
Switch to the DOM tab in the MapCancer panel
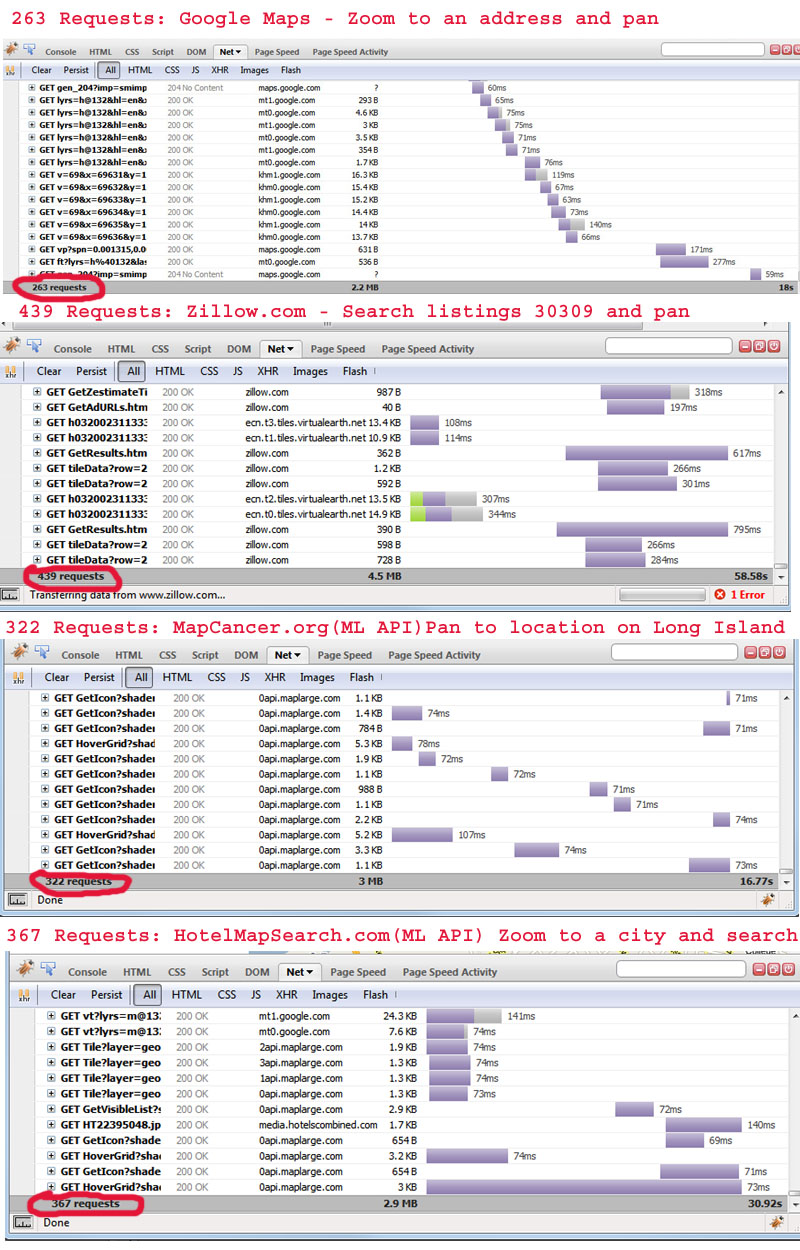pyautogui.click(x=247, y=656)
